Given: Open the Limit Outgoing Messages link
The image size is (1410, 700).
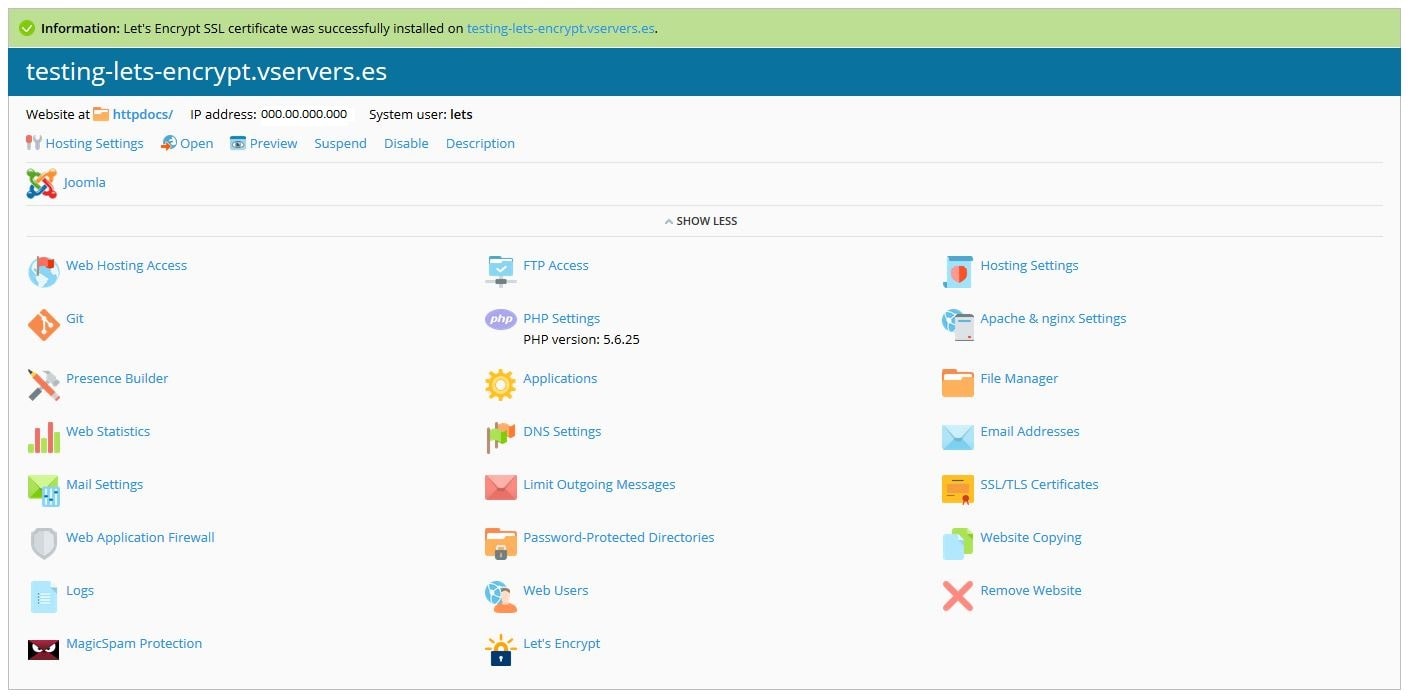Looking at the screenshot, I should 599,484.
